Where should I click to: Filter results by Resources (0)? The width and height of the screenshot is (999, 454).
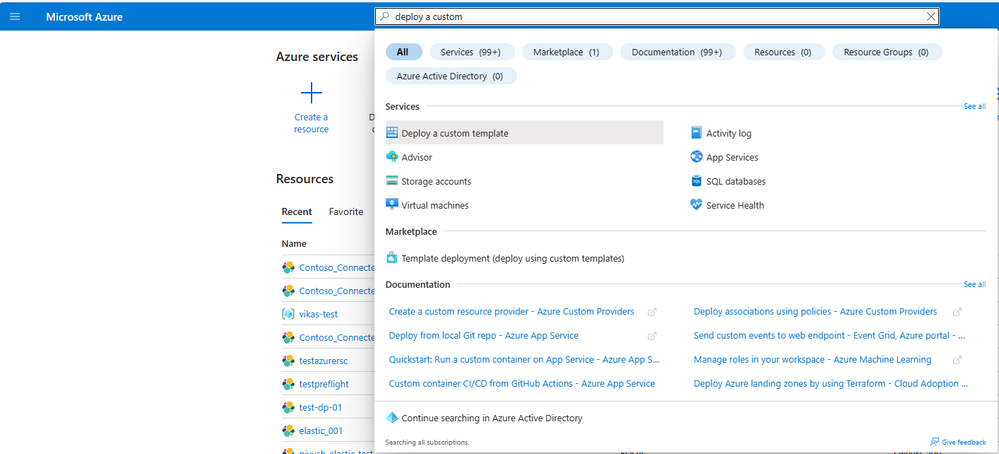(783, 52)
